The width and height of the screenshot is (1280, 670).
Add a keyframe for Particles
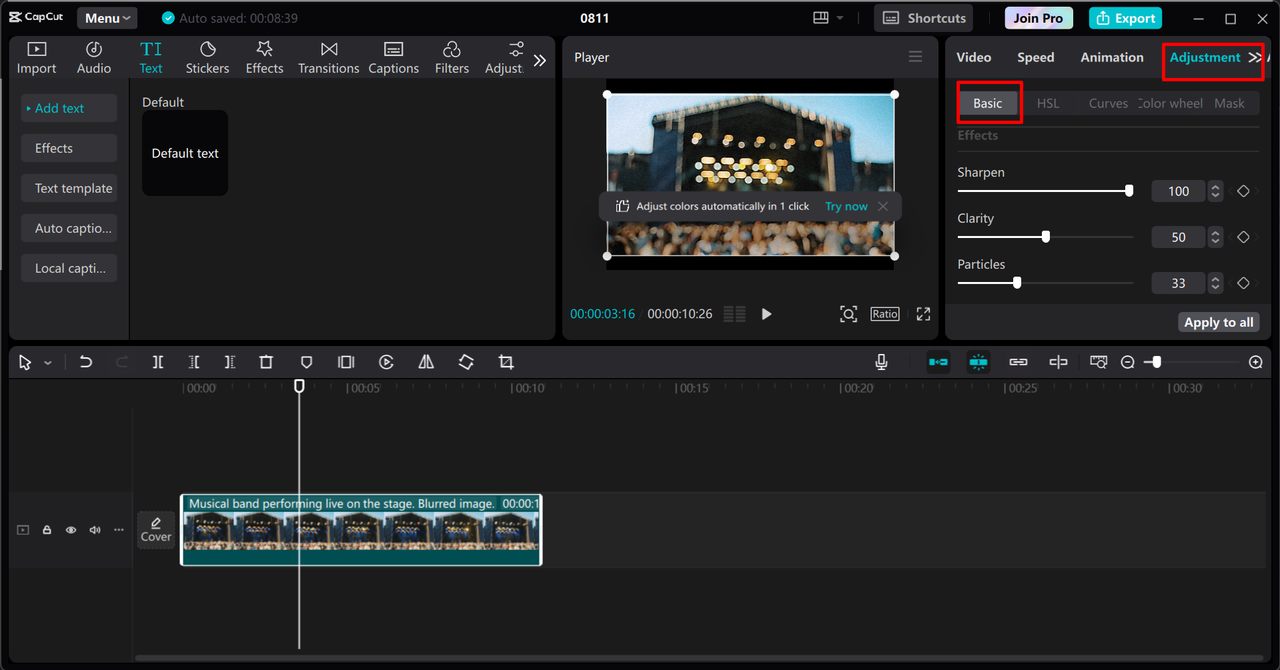coord(1243,283)
